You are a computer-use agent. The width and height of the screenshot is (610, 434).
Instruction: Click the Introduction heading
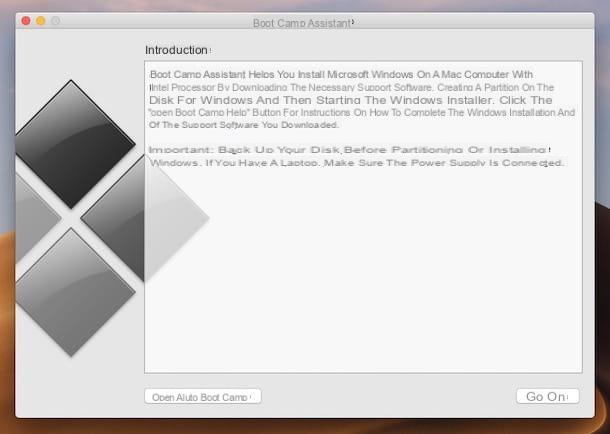pos(176,50)
